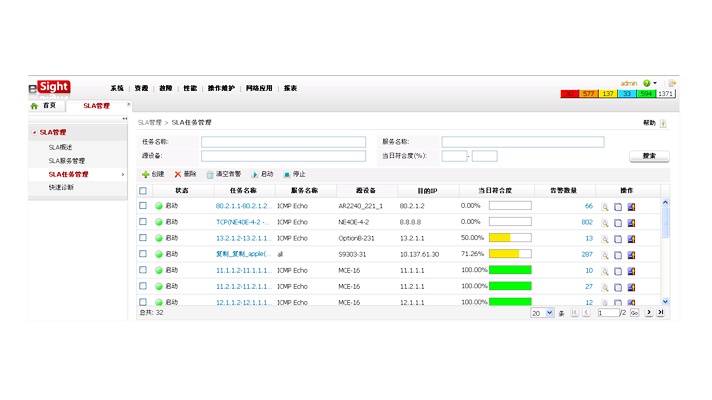Image resolution: width=712 pixels, height=400 pixels.
Task: Select the checkbox for the TCP(NE40E-4-2 task
Action: (143, 222)
